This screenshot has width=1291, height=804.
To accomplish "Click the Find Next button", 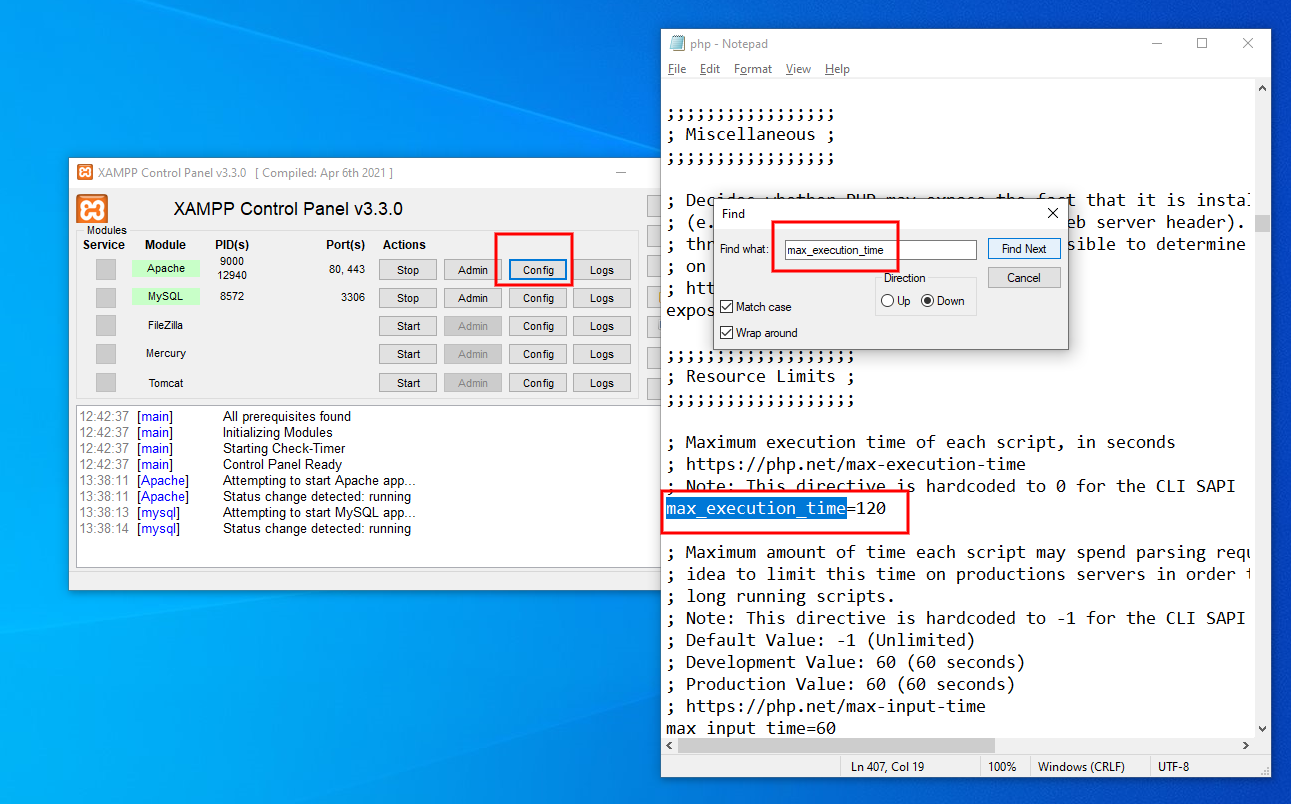I will [x=1023, y=248].
